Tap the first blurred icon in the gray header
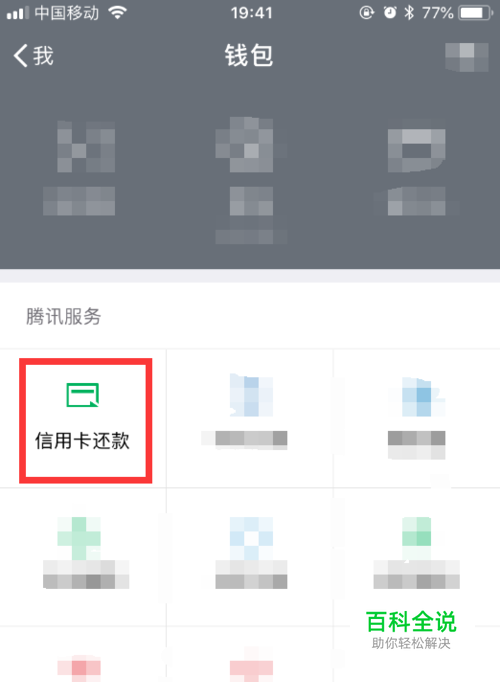This screenshot has height=682, width=500. pos(79,167)
